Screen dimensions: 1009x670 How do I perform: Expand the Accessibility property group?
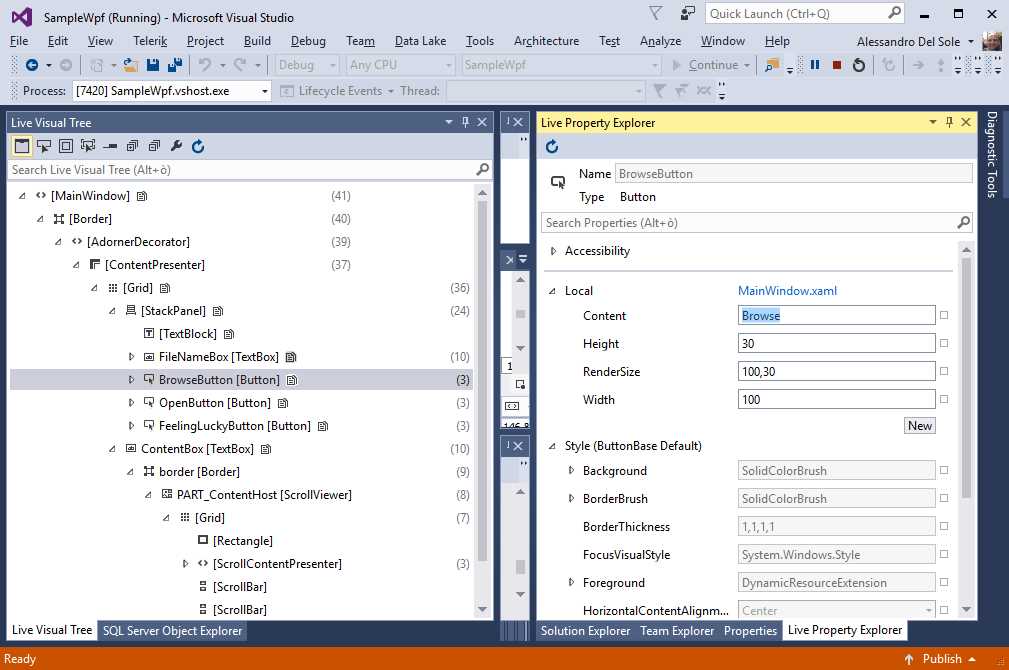pyautogui.click(x=553, y=251)
